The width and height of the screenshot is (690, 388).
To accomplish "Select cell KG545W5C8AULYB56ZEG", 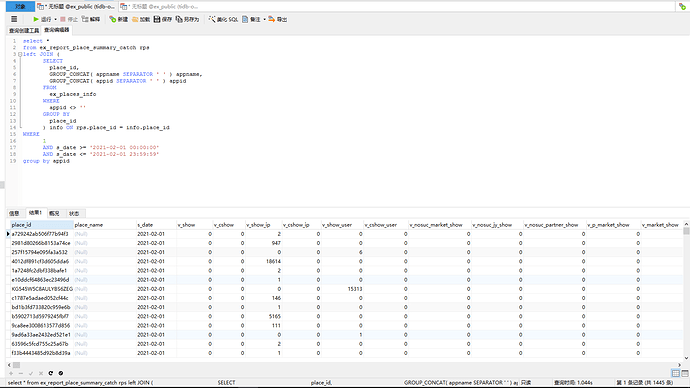I will point(42,289).
